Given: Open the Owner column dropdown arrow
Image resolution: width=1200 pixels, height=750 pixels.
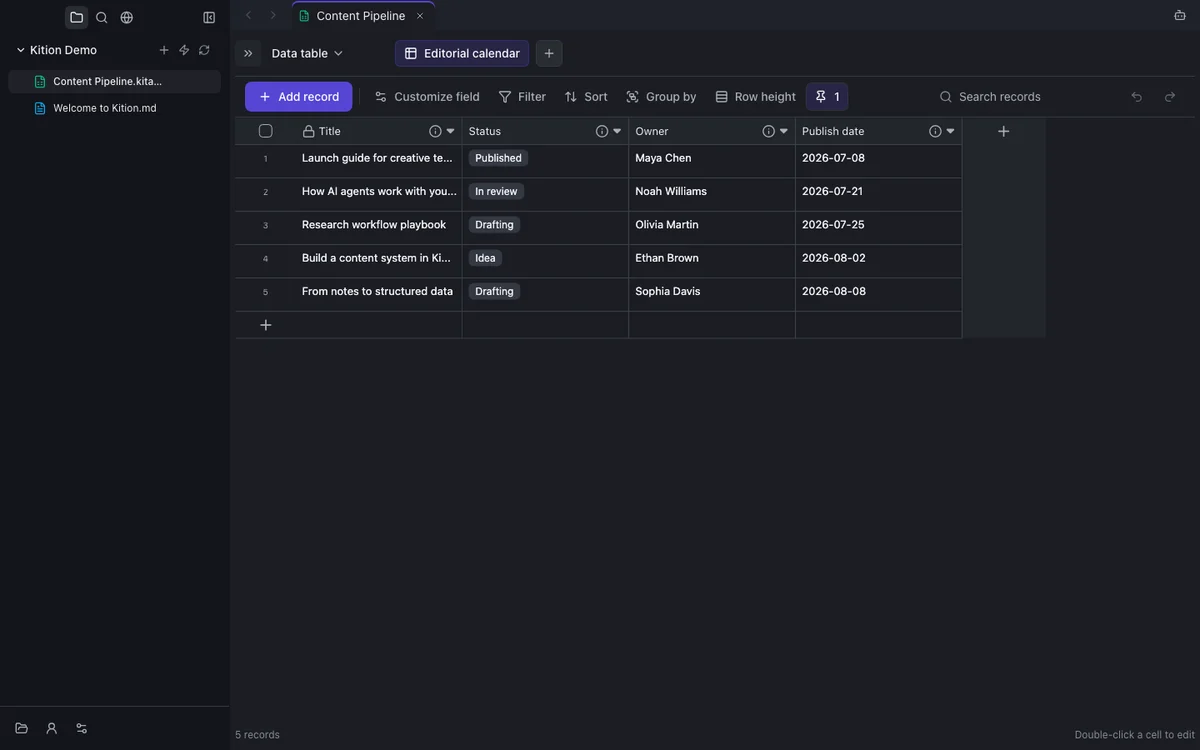Looking at the screenshot, I should [x=784, y=131].
